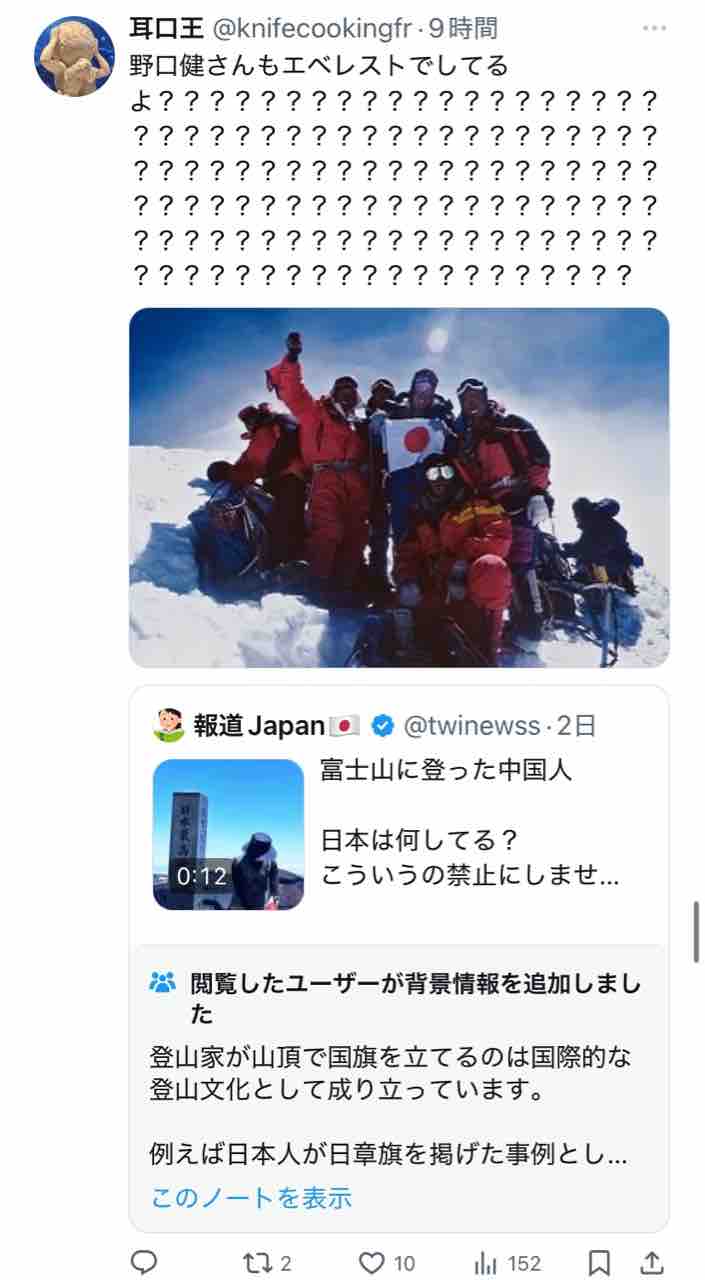Show the note via このノートを表示

point(251,1196)
